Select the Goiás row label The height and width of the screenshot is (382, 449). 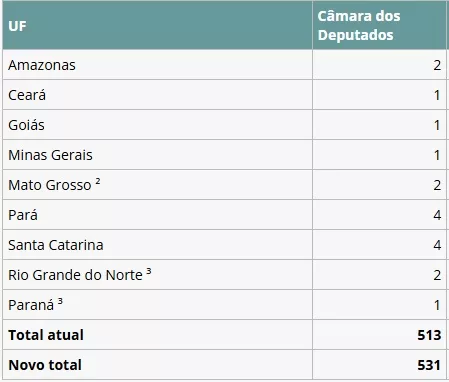click(26, 125)
